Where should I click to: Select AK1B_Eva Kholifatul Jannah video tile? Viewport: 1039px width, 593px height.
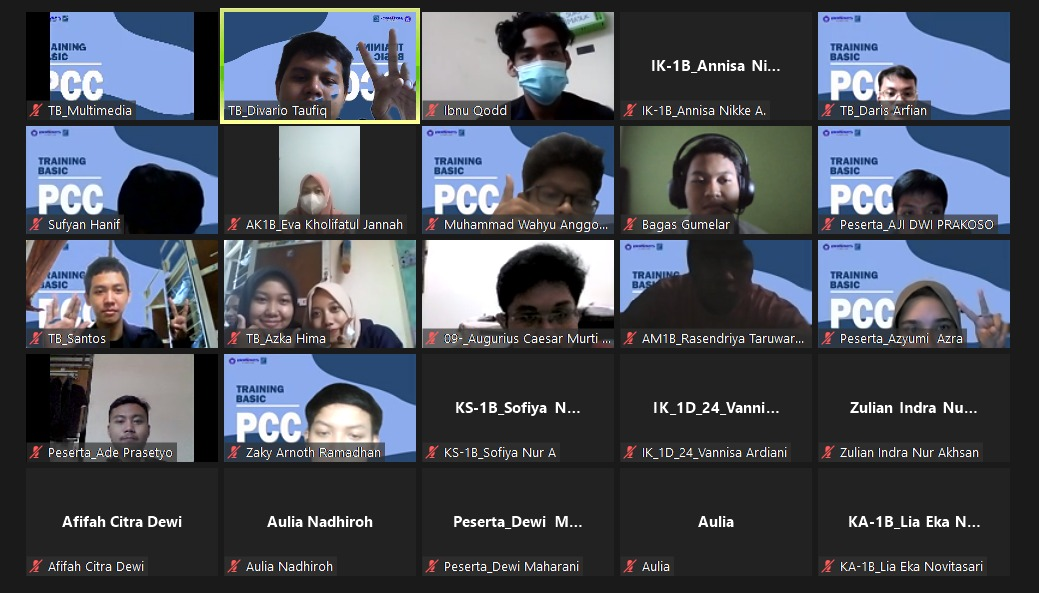pos(320,180)
